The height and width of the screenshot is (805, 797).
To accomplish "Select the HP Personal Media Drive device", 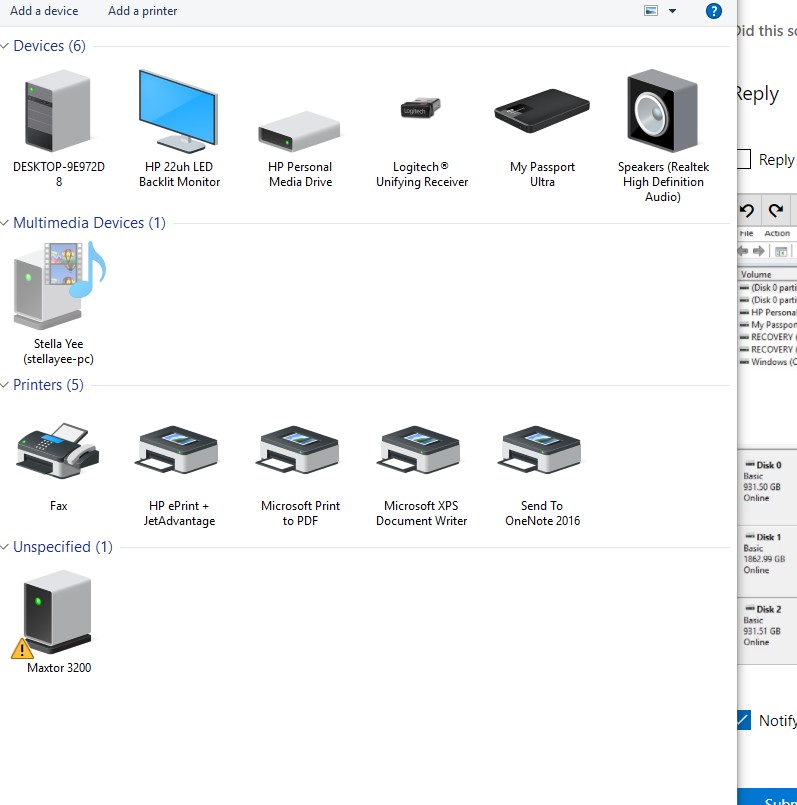I will pos(300,149).
